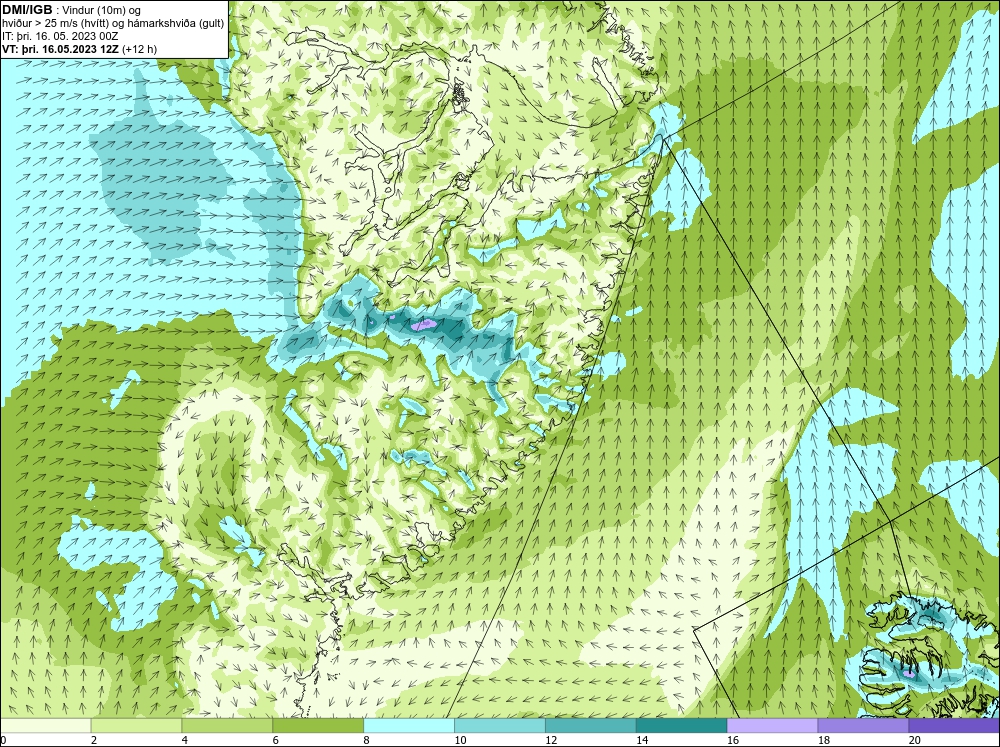
Task: Click the 'IT: þri. 16. 05. 2023 00Z' text
Action: [60, 36]
